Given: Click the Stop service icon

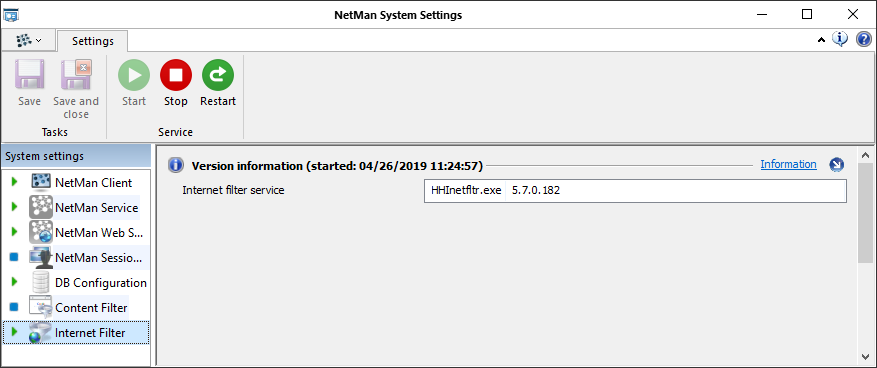Looking at the screenshot, I should (x=176, y=75).
